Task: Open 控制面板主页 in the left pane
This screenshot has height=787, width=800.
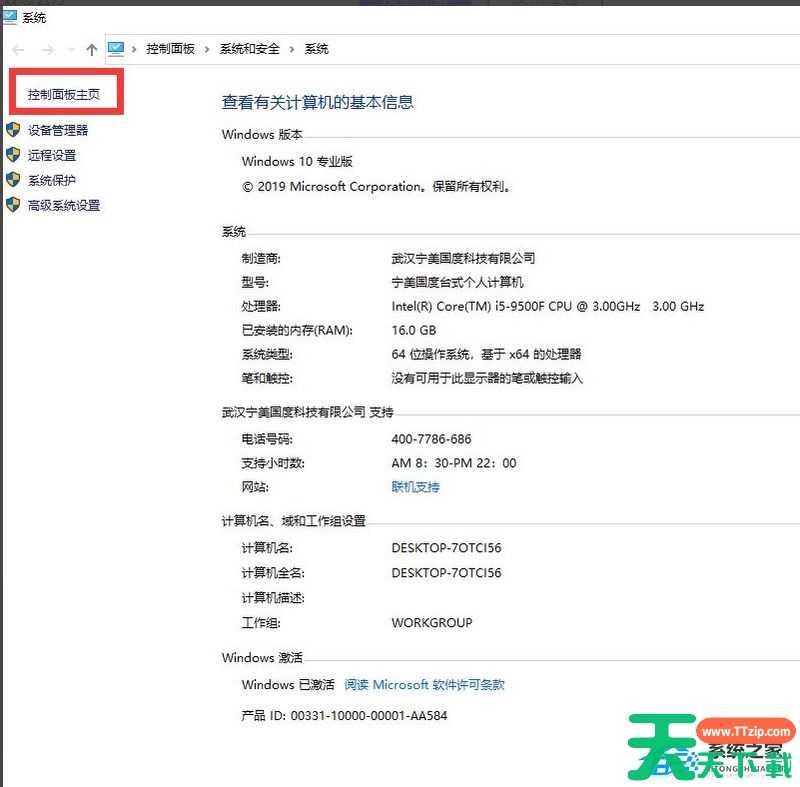Action: point(64,95)
